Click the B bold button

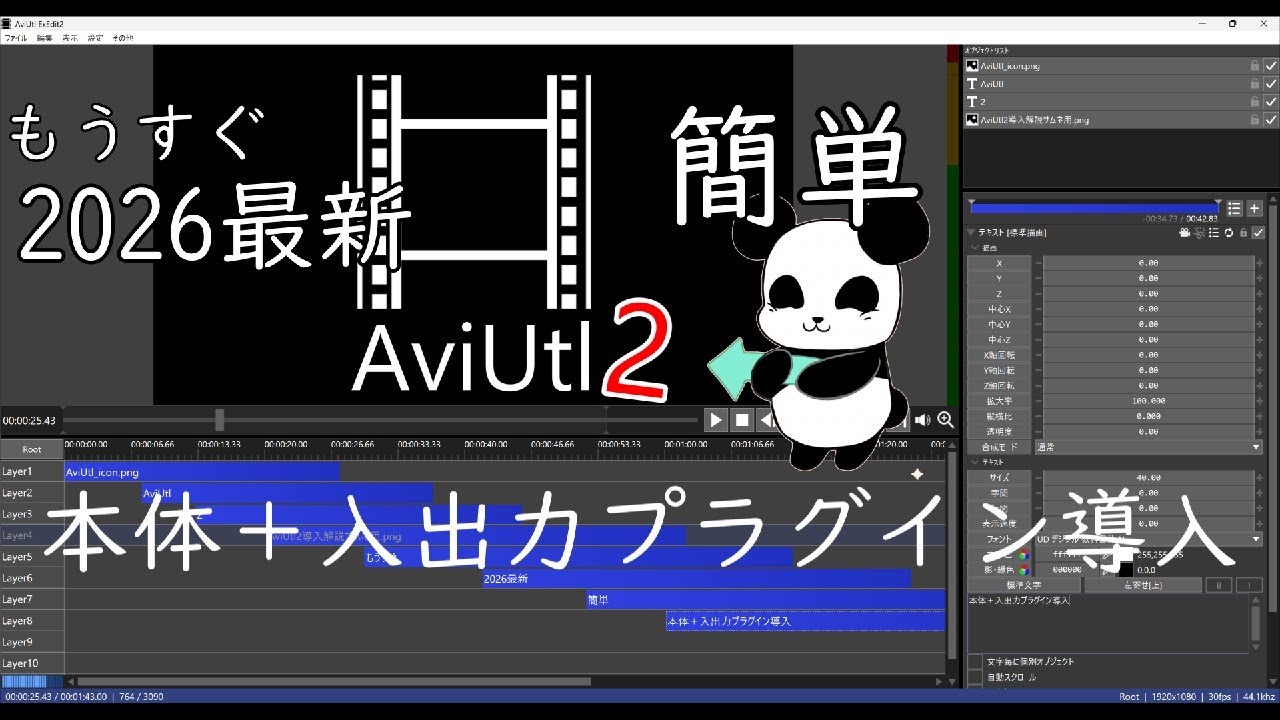[1217, 585]
